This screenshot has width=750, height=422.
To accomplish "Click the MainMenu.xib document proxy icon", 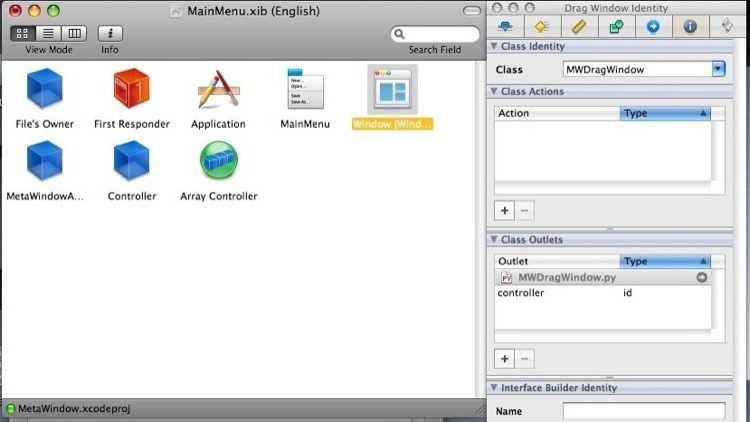I will 176,11.
